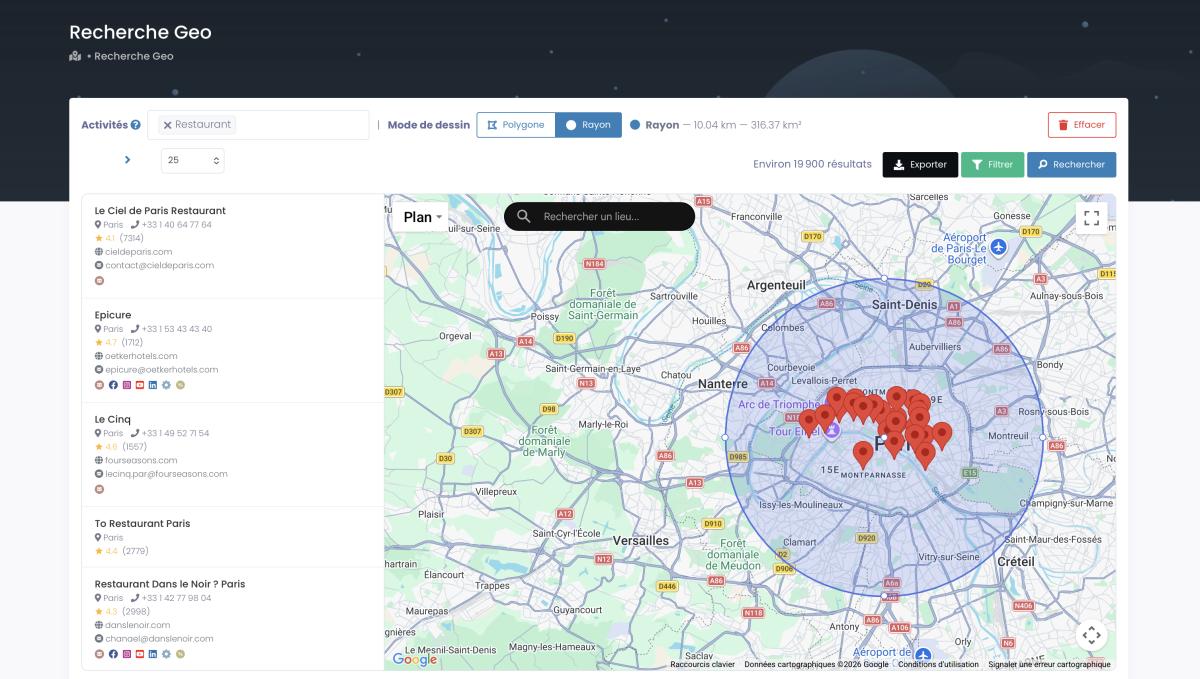Viewport: 1200px width, 679px height.
Task: Click the Recherche Geo breadcrumb
Action: click(x=133, y=56)
